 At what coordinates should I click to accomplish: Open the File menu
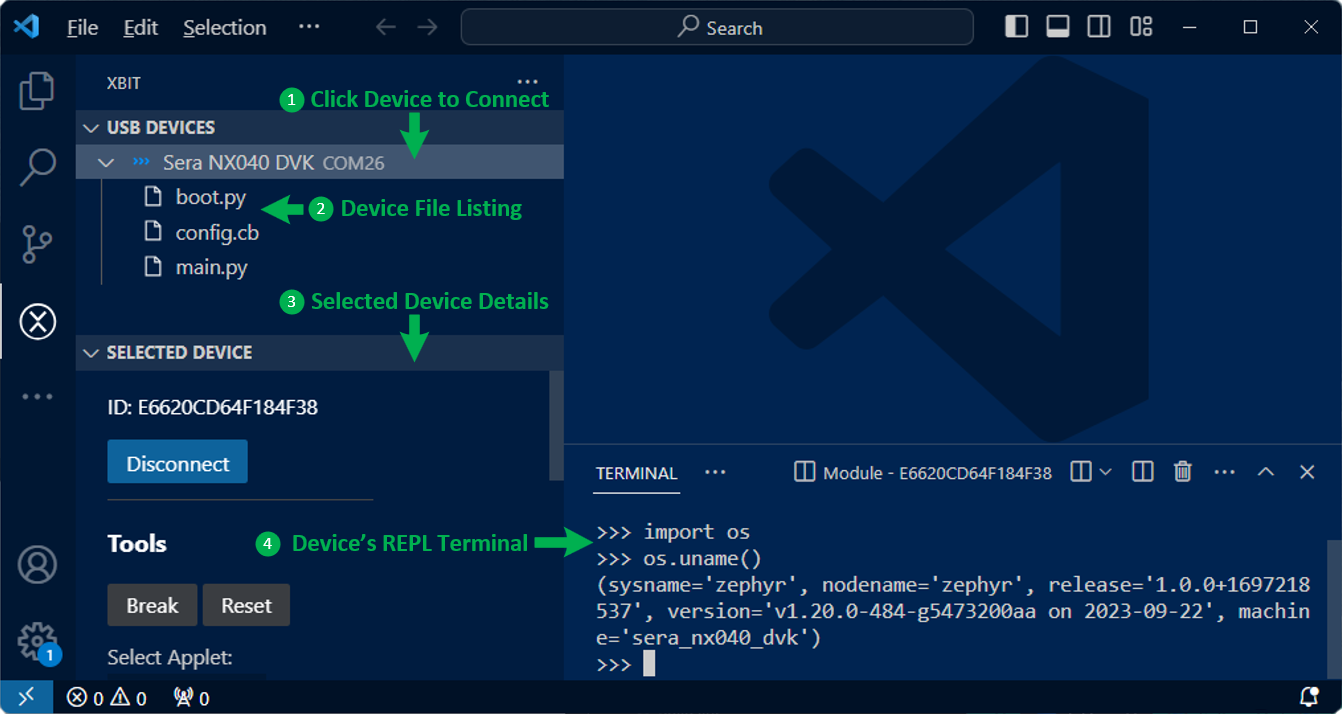click(x=82, y=27)
